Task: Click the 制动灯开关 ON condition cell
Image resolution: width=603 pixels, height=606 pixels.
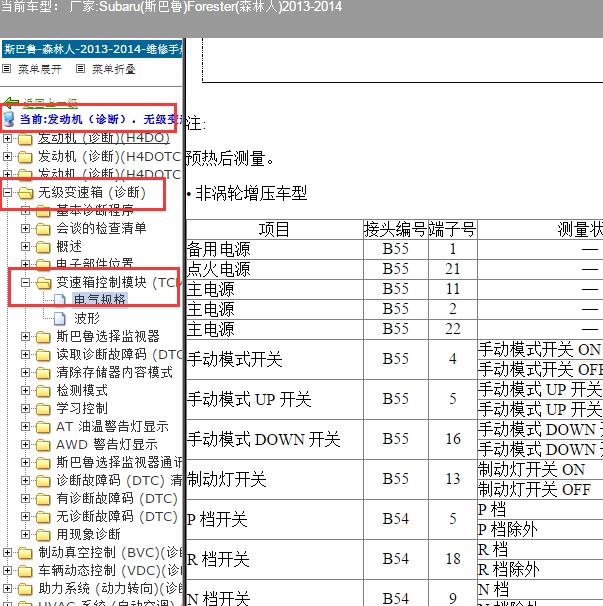Action: tap(540, 470)
